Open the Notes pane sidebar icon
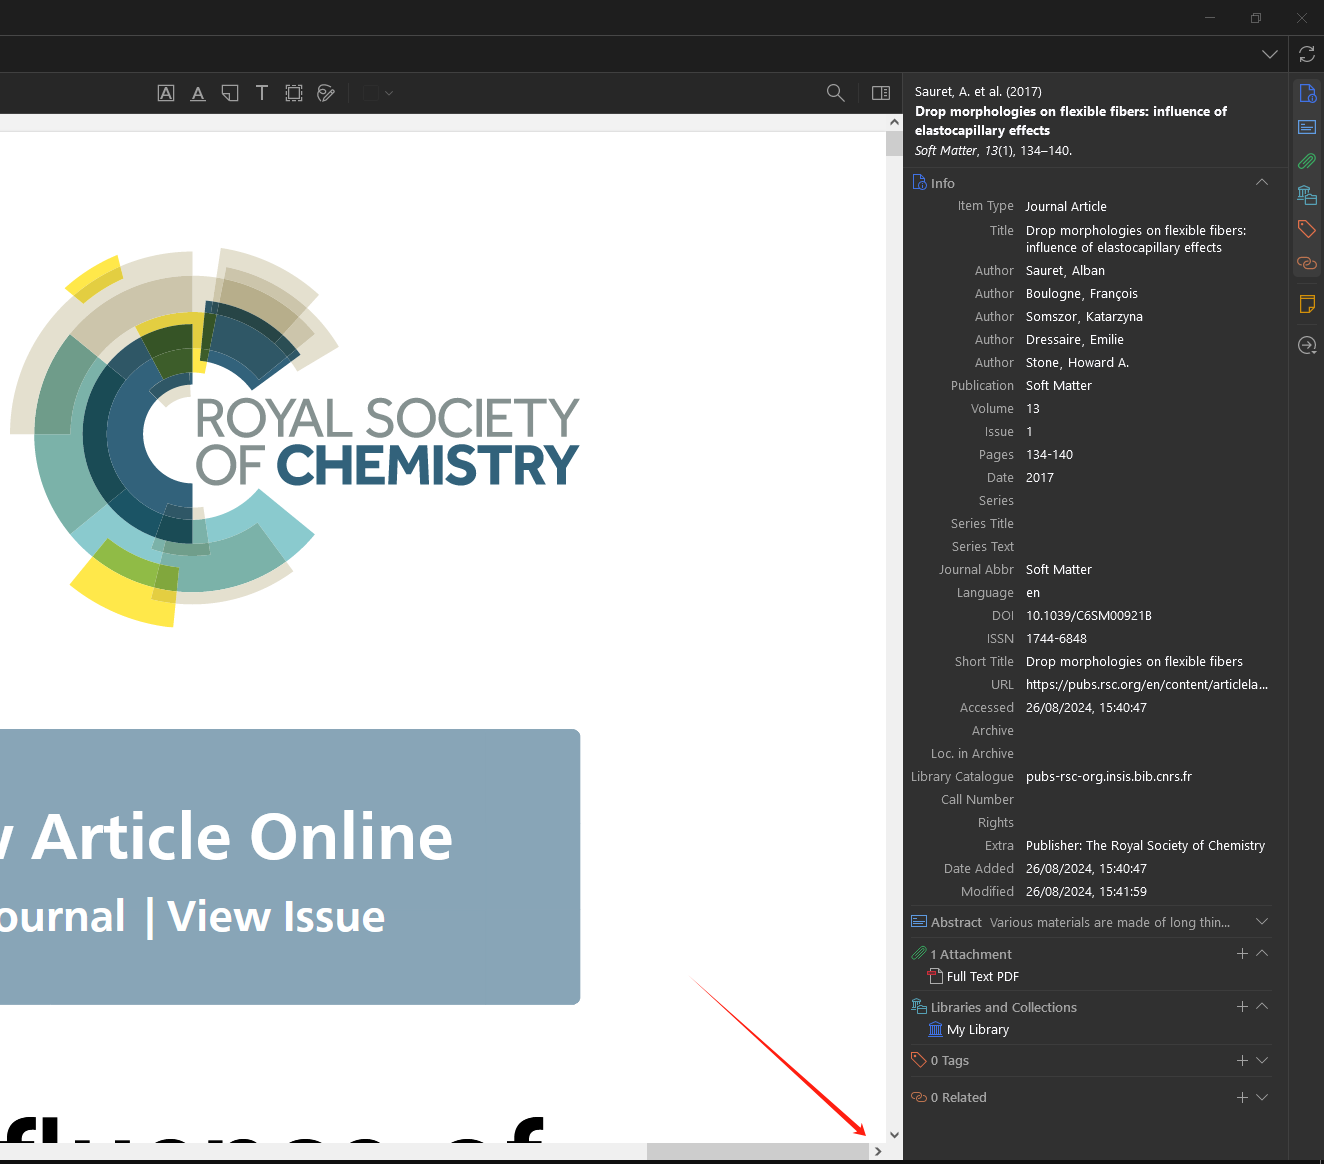 (1307, 304)
